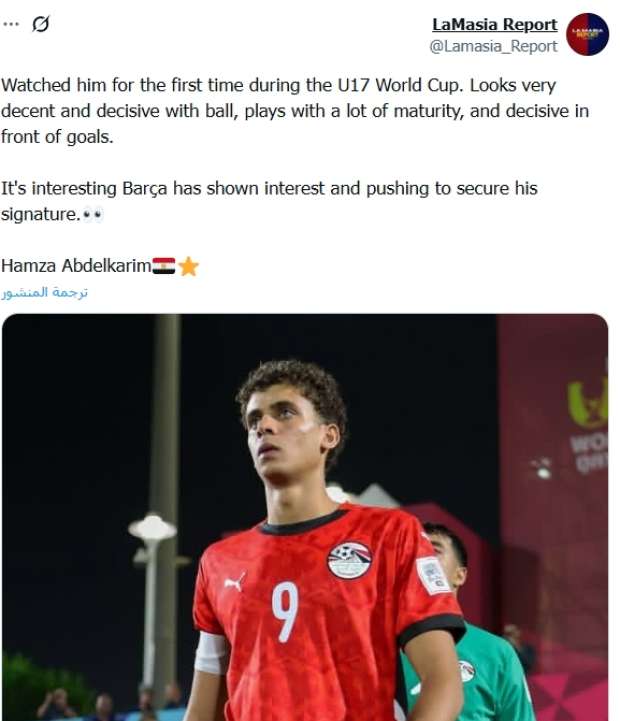
Task: Click the paragraph mentioning Barça's interest
Action: (x=270, y=201)
